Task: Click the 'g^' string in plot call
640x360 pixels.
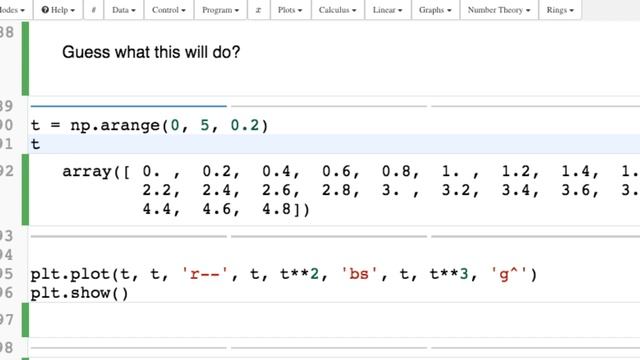Action: 510,274
